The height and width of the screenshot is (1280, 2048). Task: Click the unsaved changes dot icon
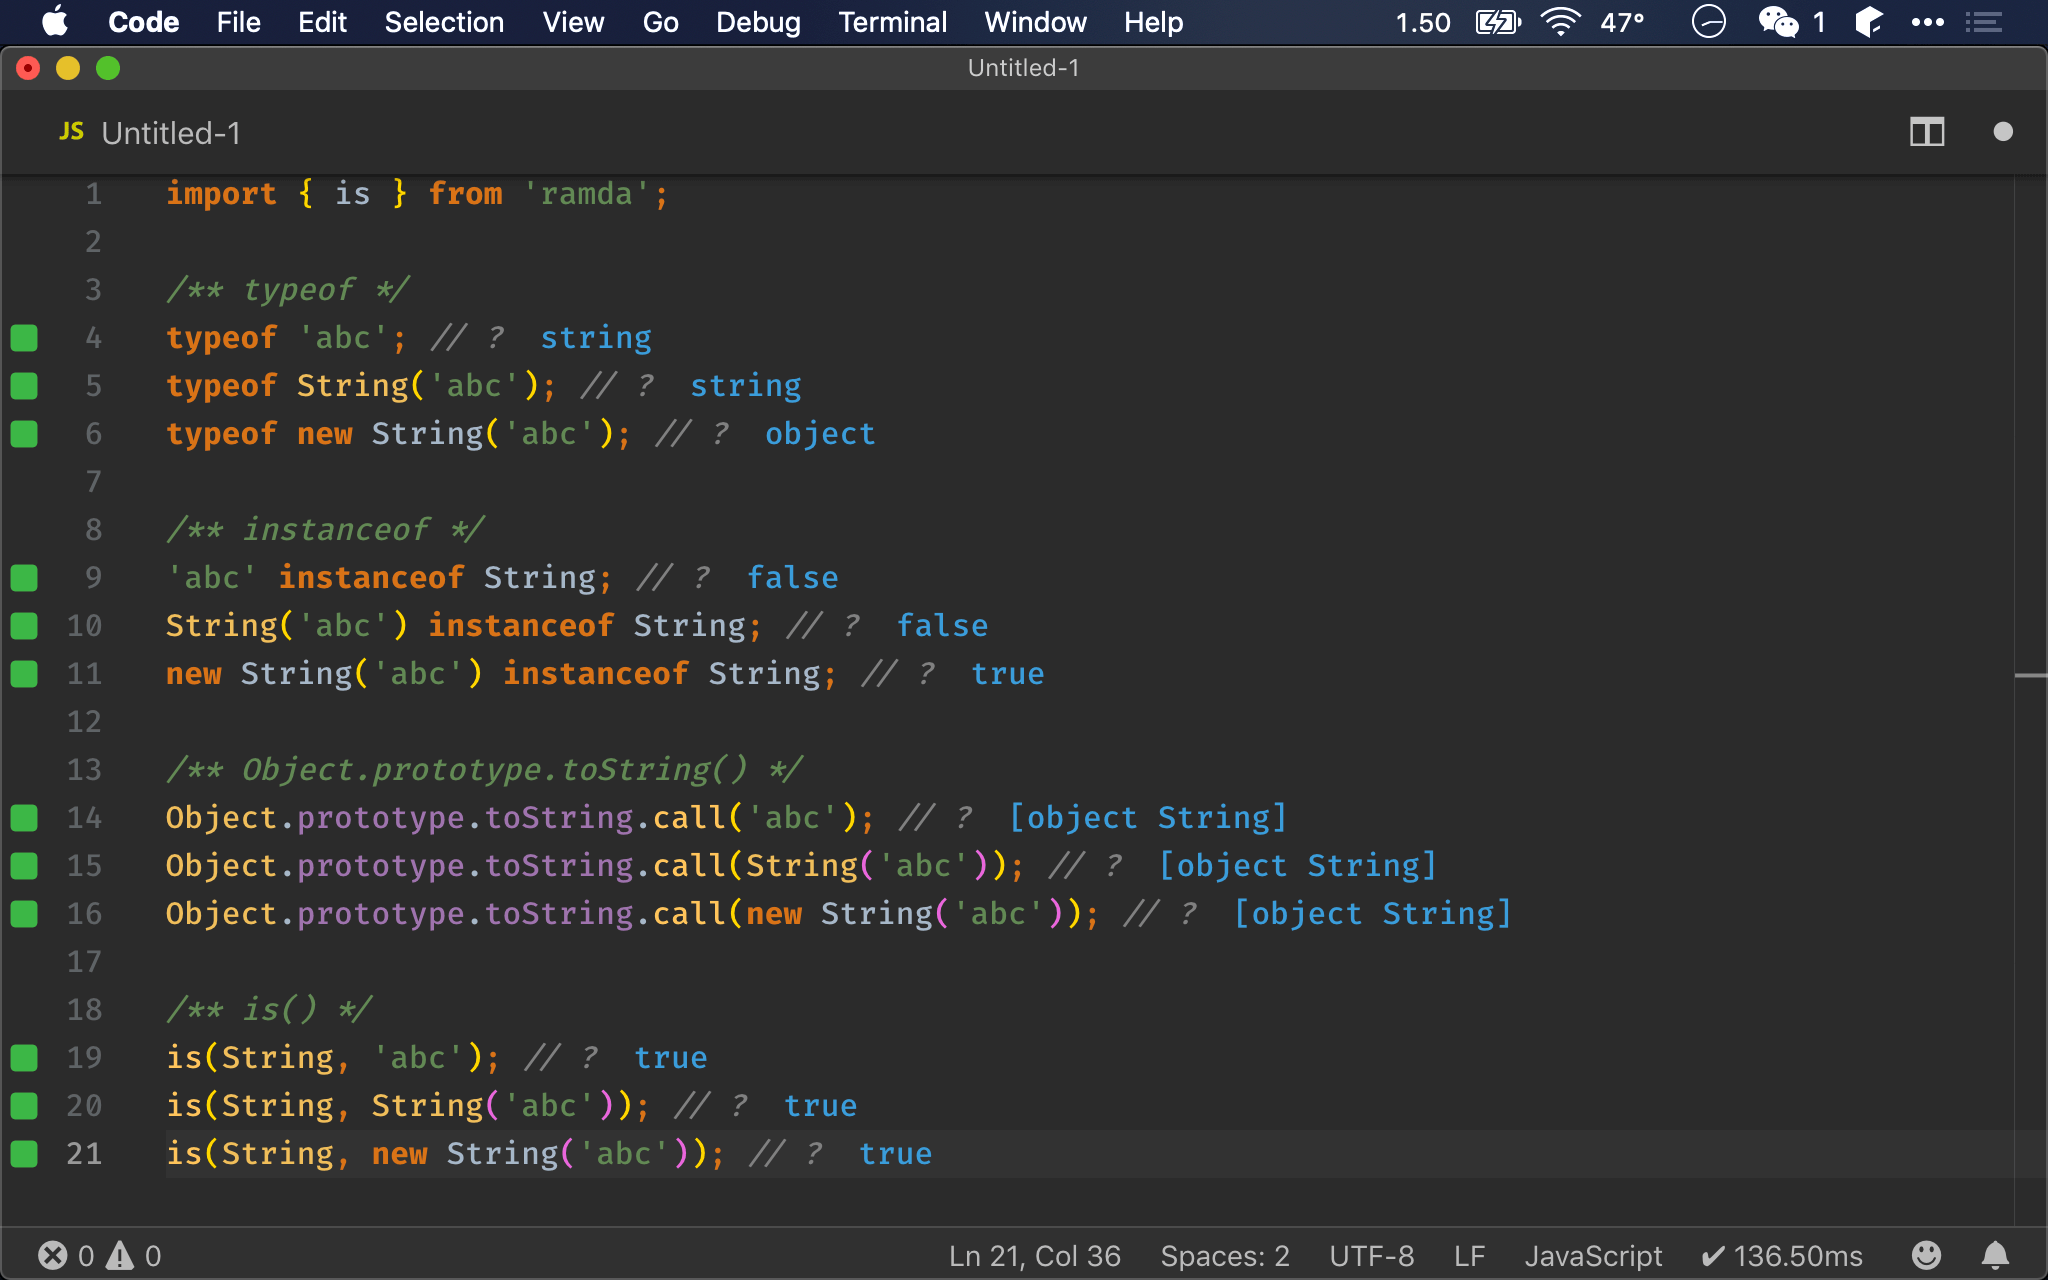pyautogui.click(x=2002, y=132)
